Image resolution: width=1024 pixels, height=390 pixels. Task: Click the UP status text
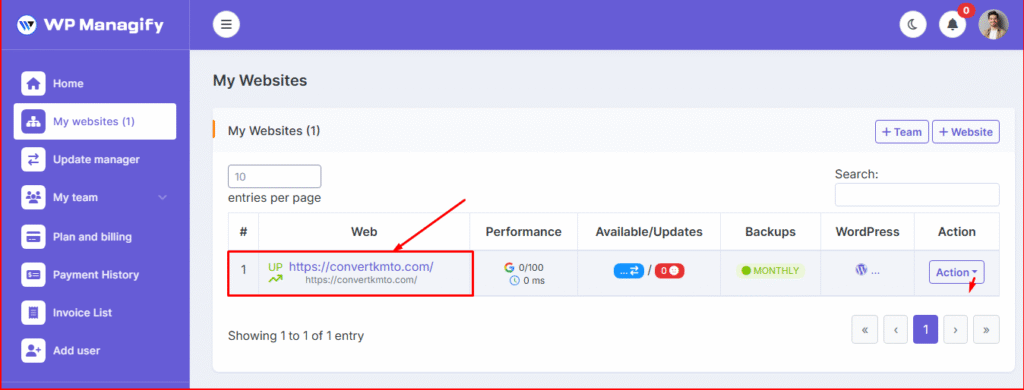[276, 267]
